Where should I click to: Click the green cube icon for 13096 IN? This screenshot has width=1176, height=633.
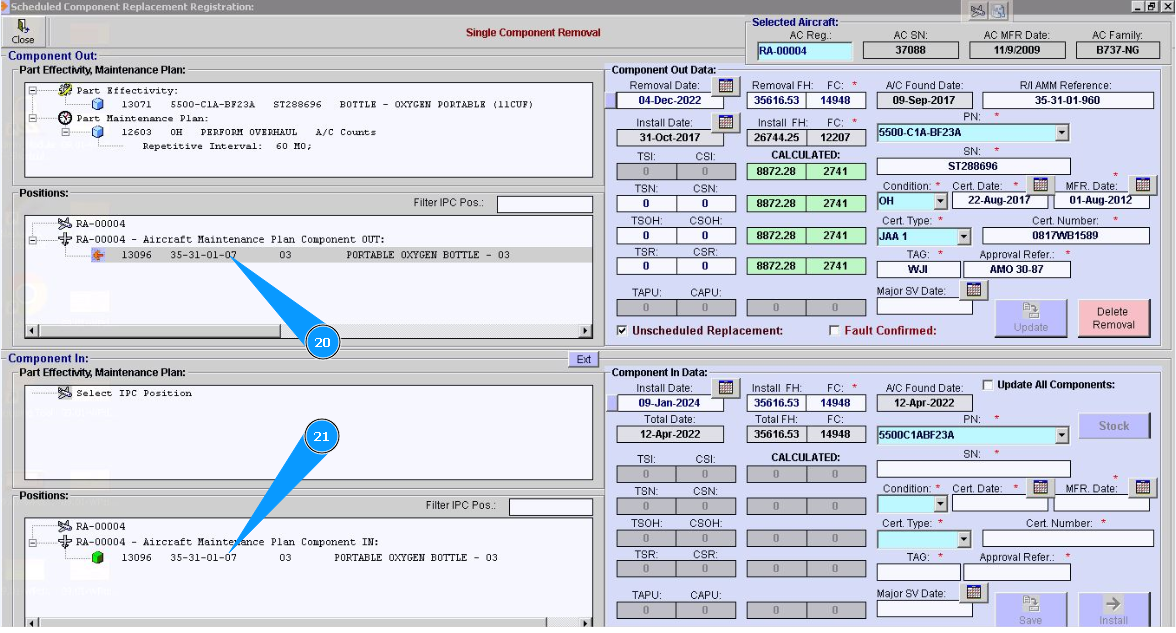(98, 558)
